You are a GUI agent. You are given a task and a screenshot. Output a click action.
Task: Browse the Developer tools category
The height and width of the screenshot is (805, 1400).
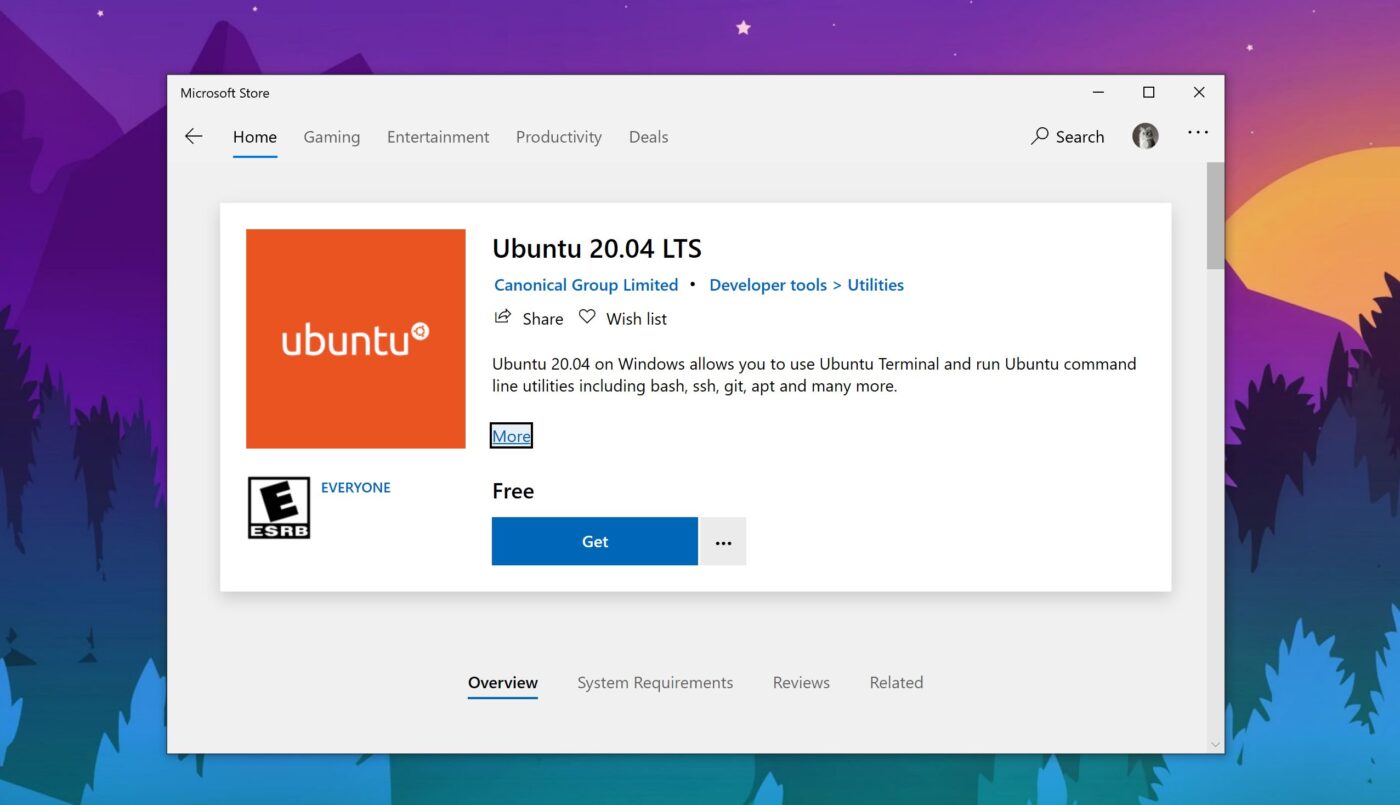point(767,284)
